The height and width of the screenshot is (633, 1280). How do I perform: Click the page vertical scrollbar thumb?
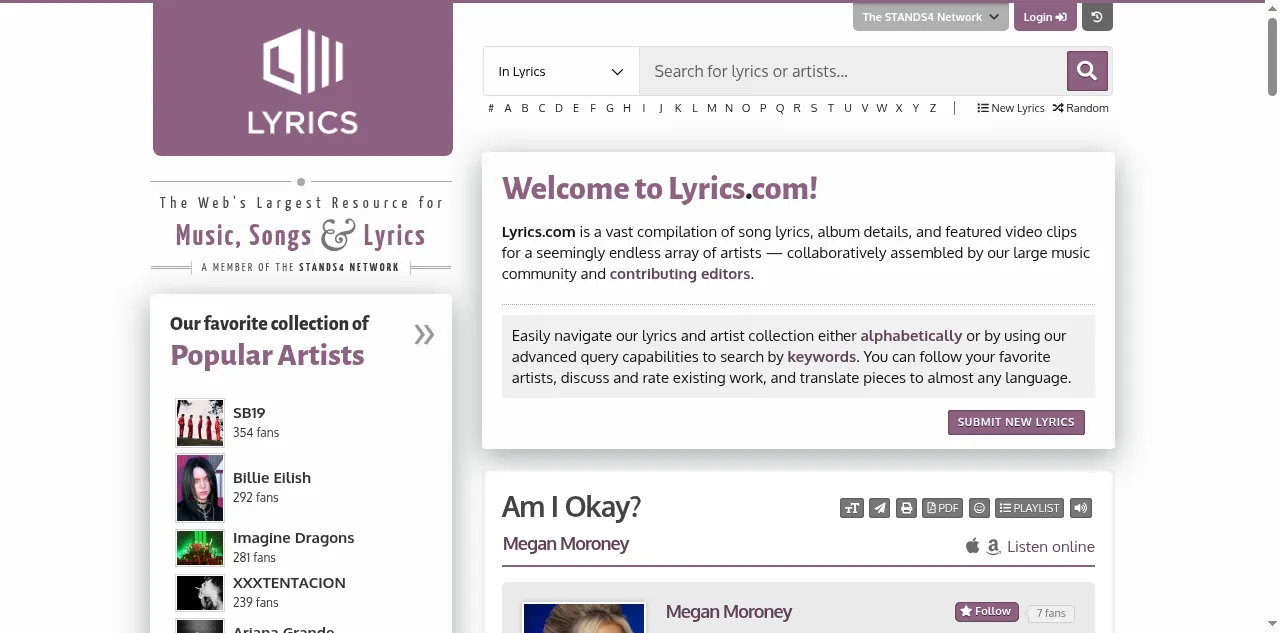point(1272,56)
